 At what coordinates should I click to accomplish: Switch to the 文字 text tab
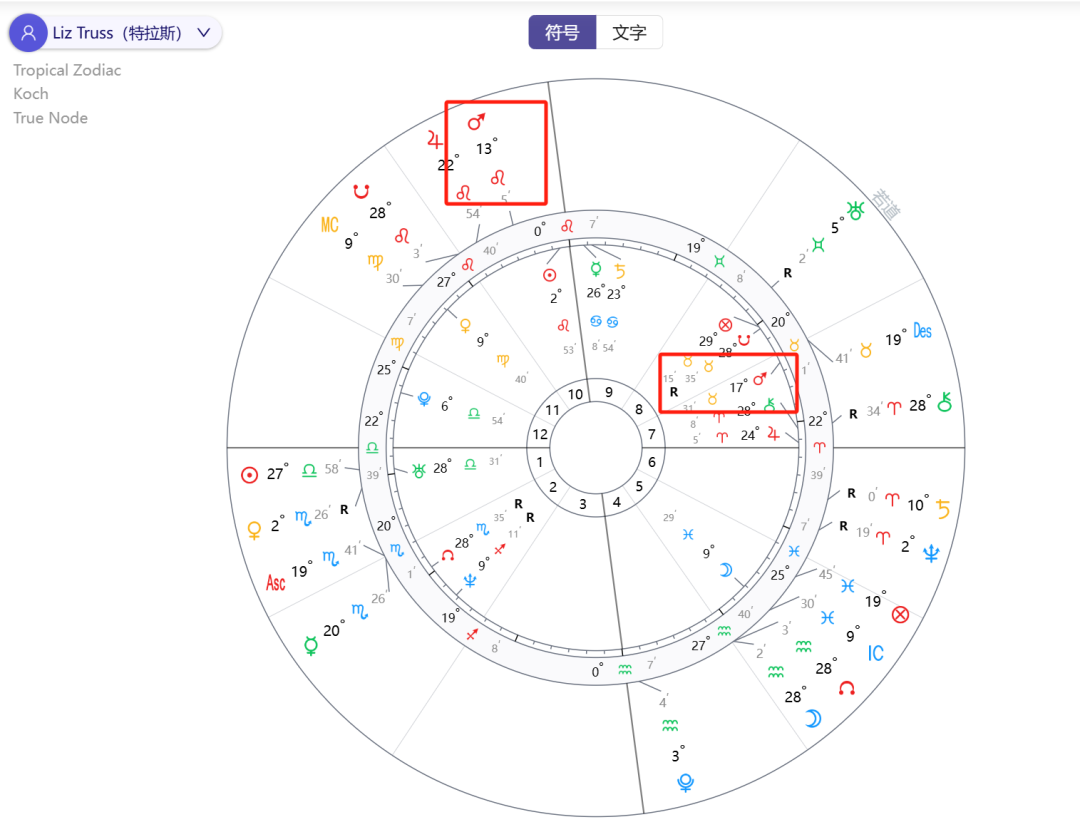pyautogui.click(x=629, y=32)
